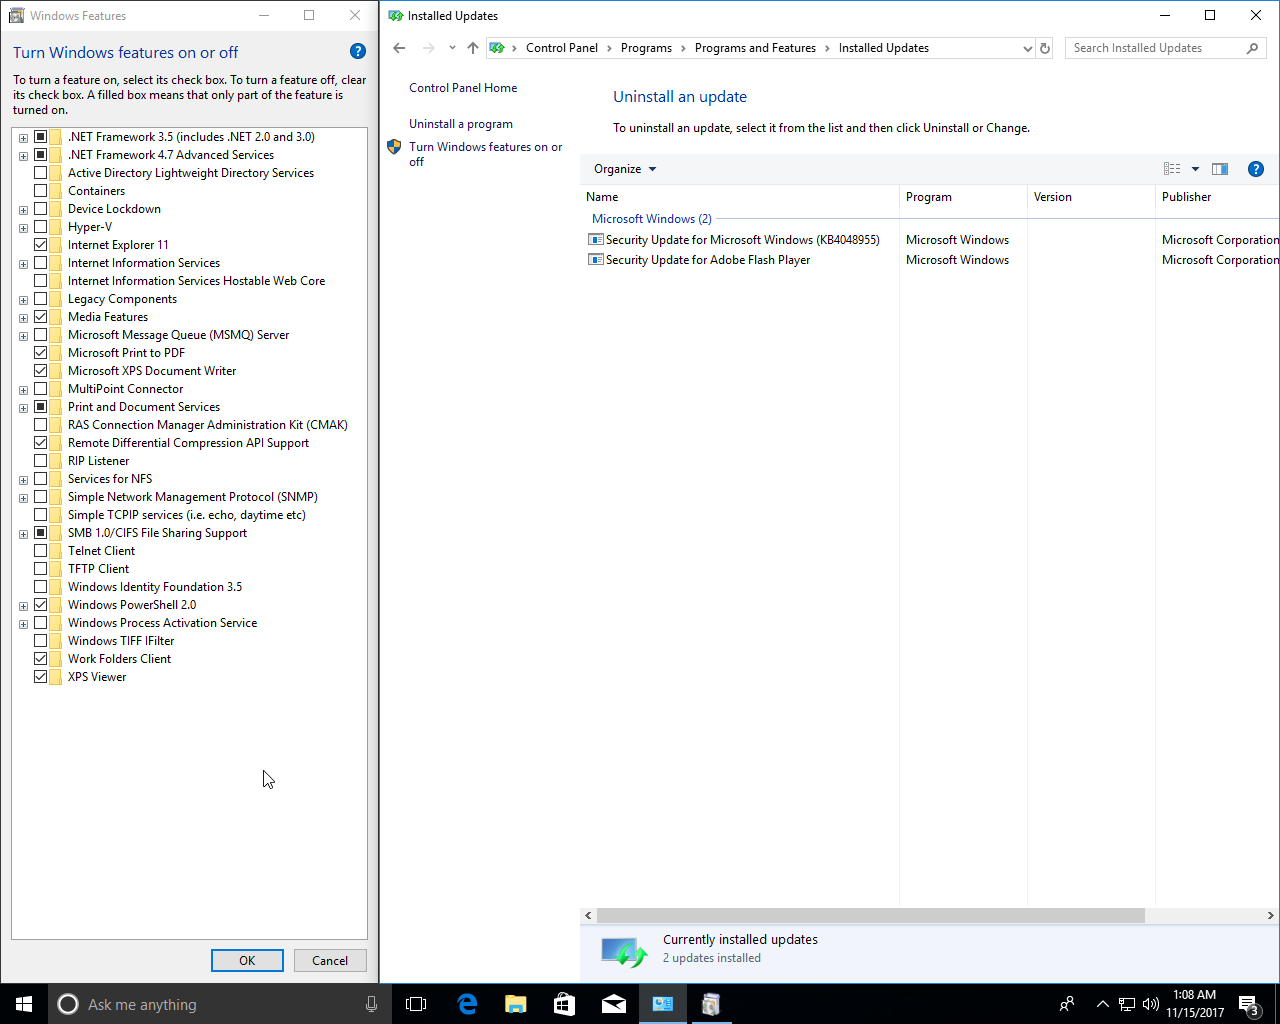Image resolution: width=1280 pixels, height=1024 pixels.
Task: Uncheck Work Folders Client
Action: pyautogui.click(x=41, y=659)
